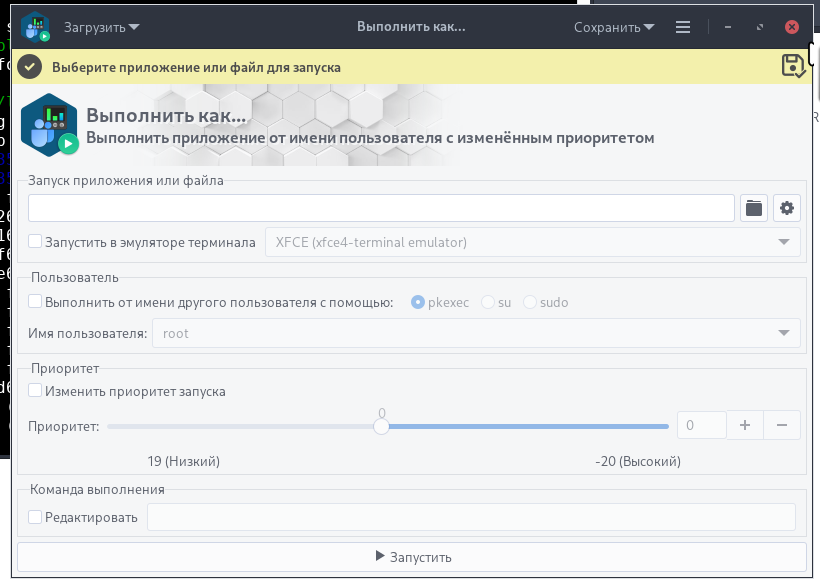Check 'Изменить приоритет запуска' option
820x587 pixels.
(x=35, y=391)
